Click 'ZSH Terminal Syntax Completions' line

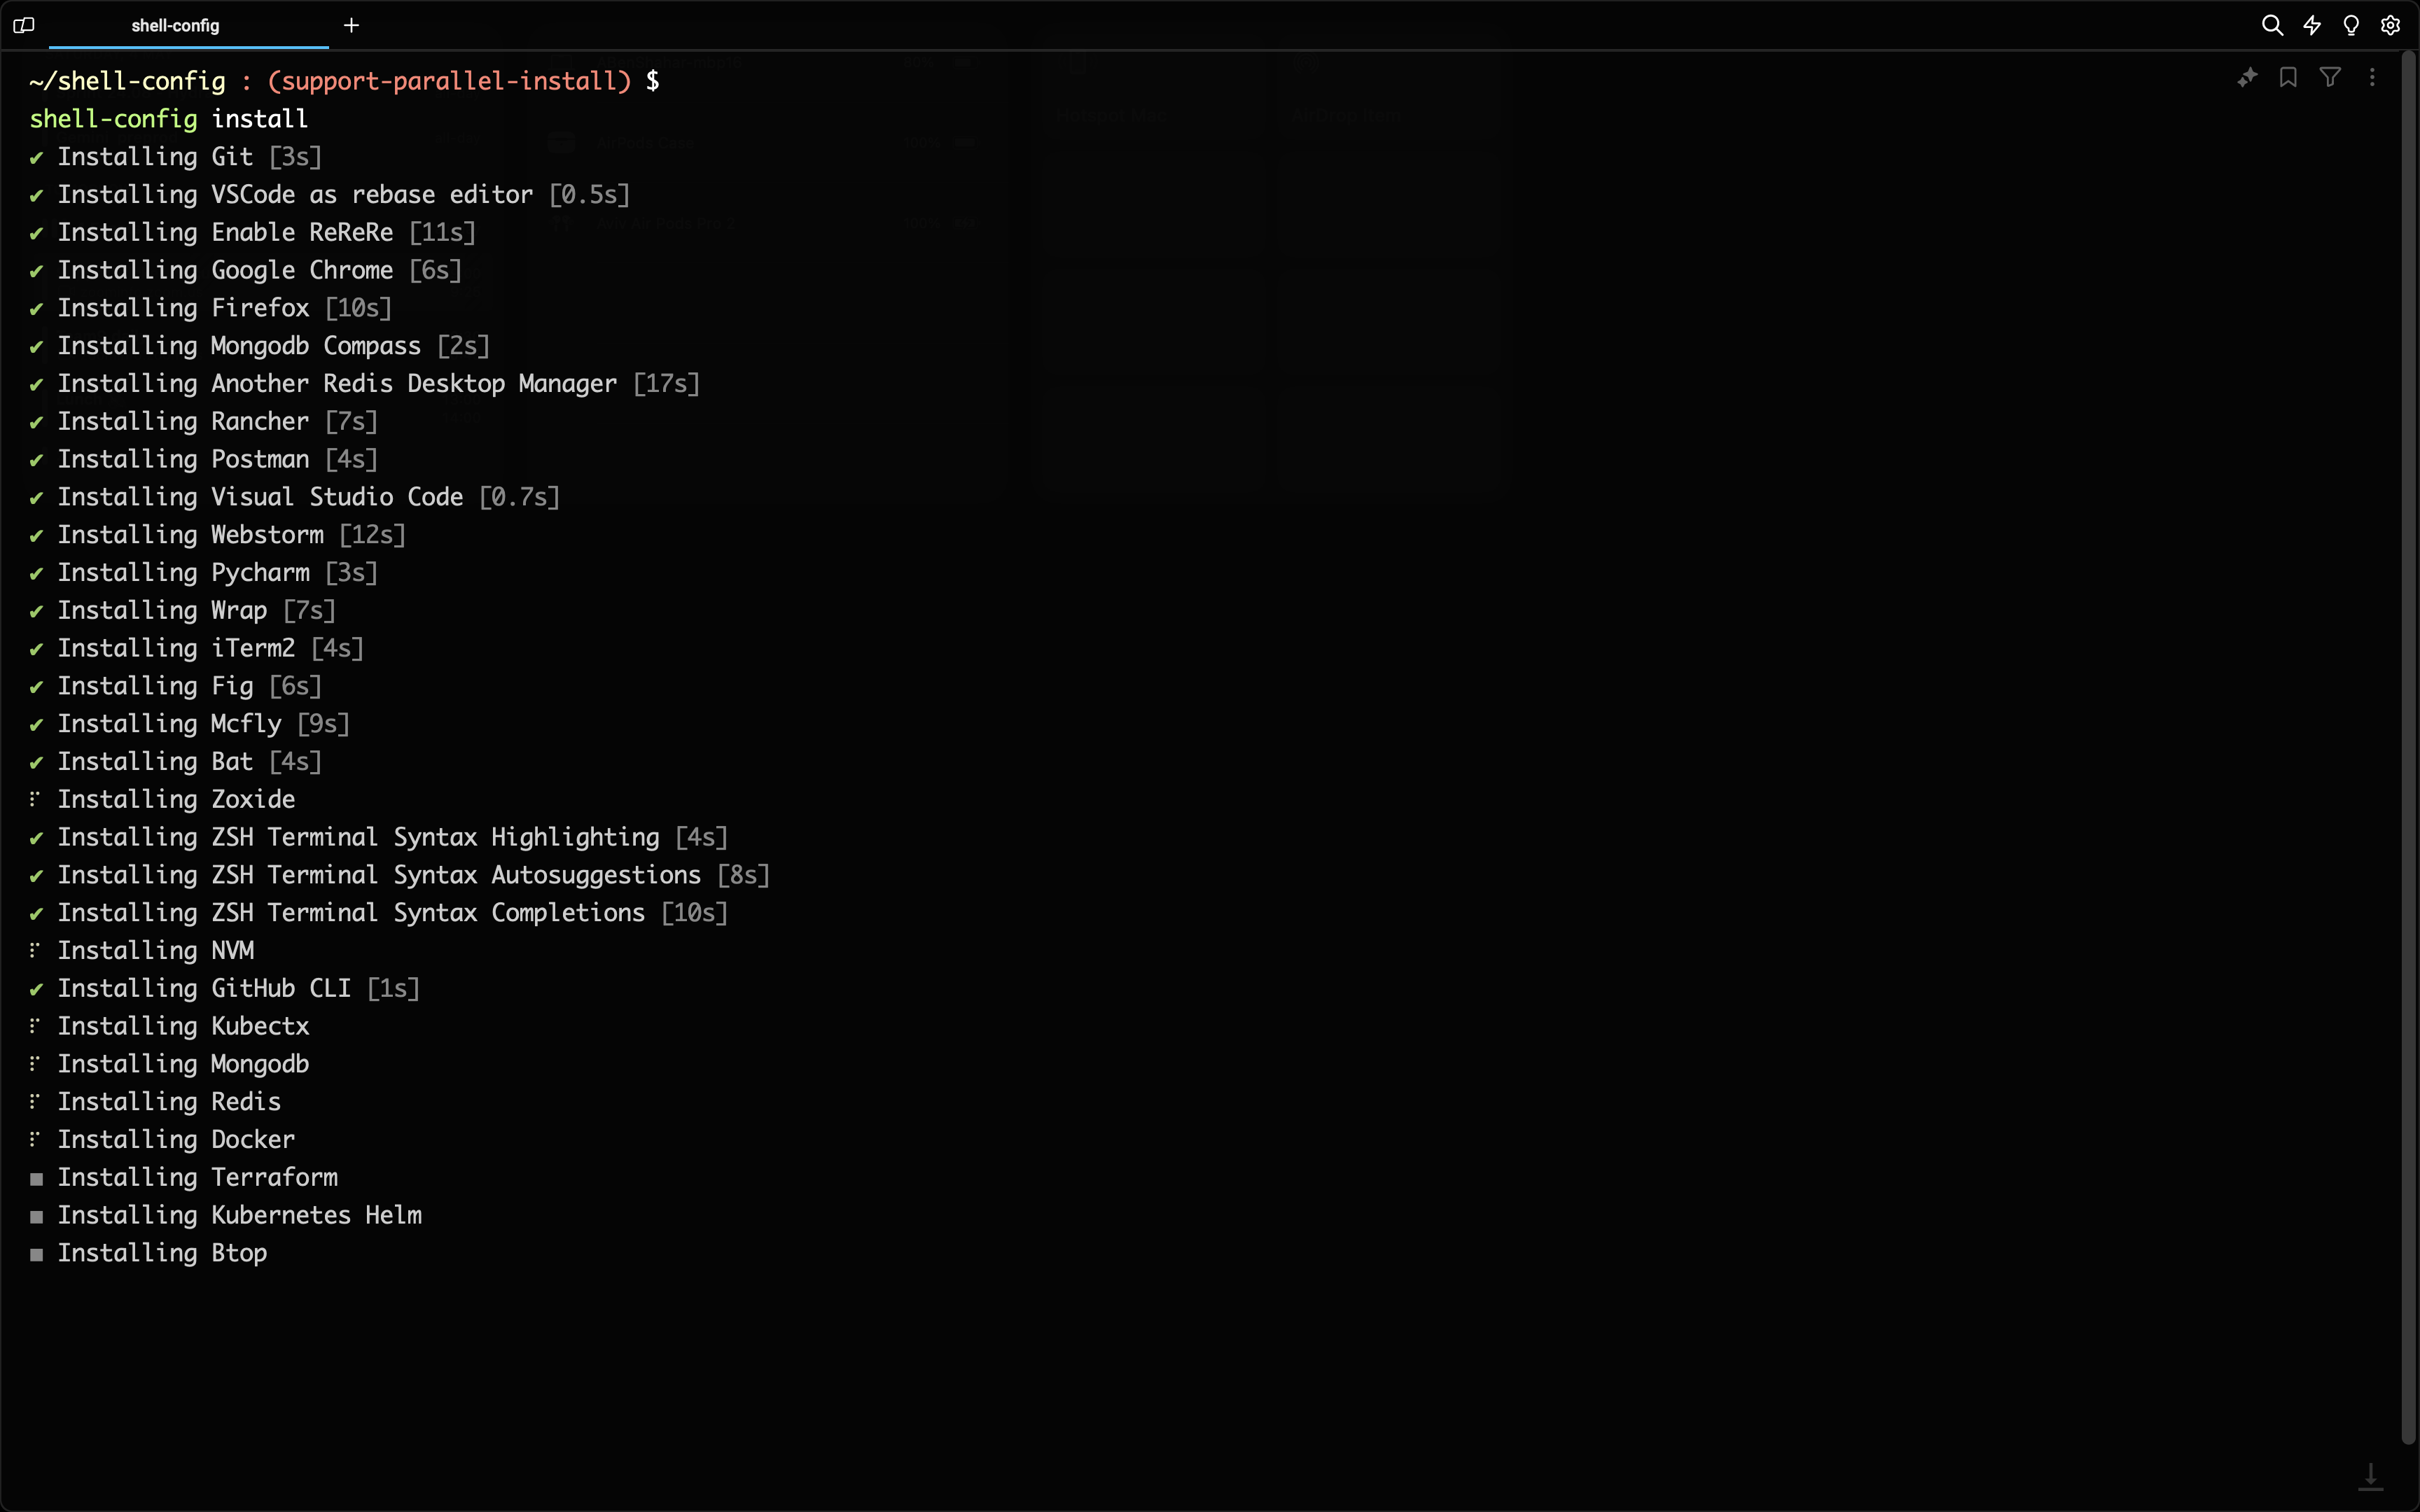[x=379, y=913]
